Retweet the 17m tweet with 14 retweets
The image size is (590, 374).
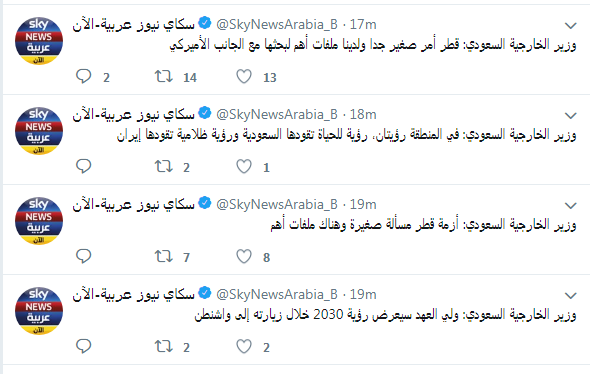tap(164, 76)
